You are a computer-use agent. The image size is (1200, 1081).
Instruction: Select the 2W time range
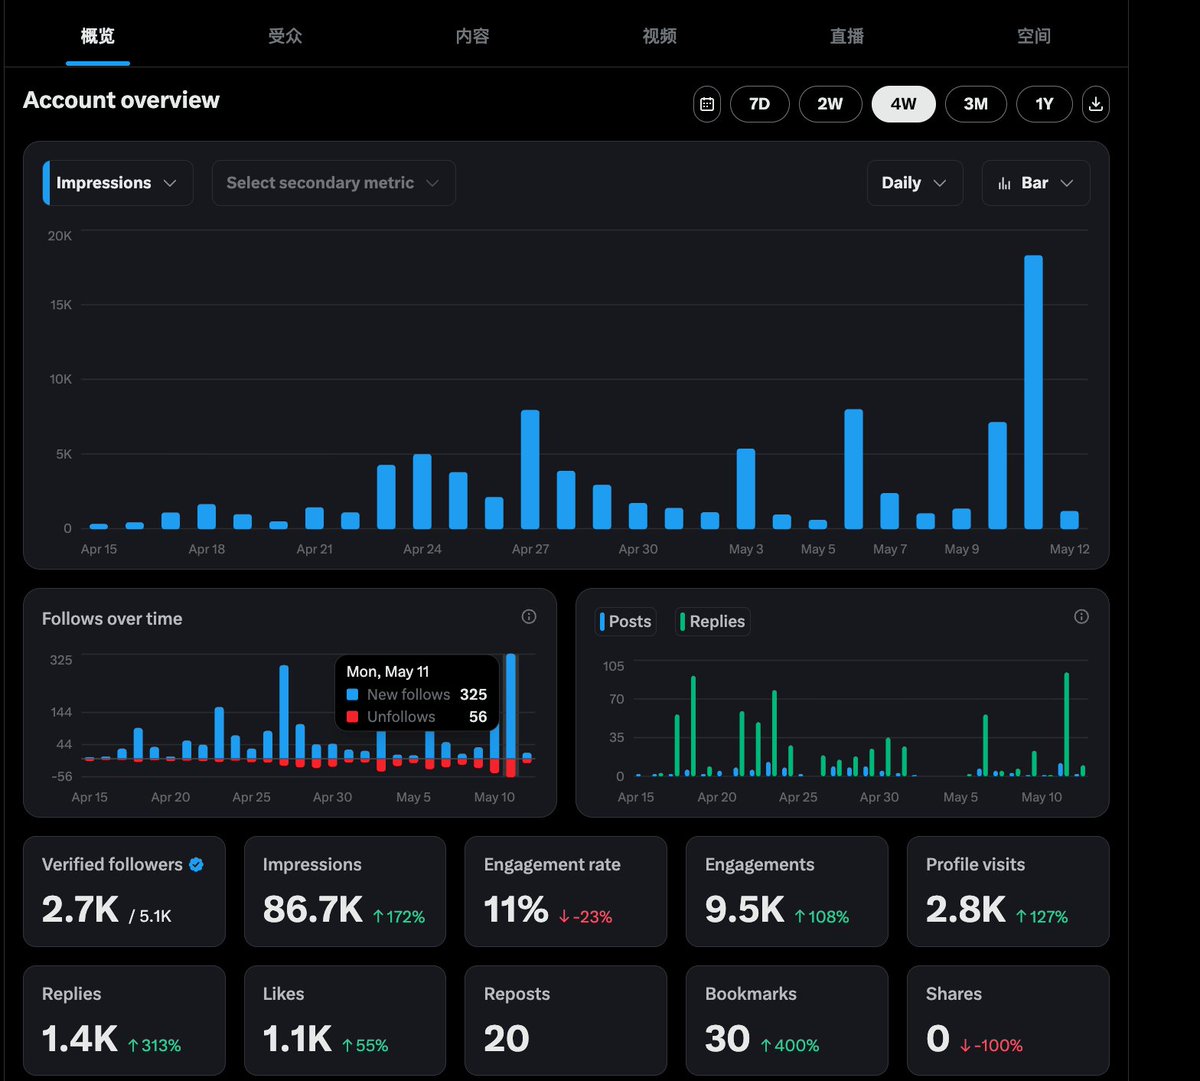click(x=830, y=104)
